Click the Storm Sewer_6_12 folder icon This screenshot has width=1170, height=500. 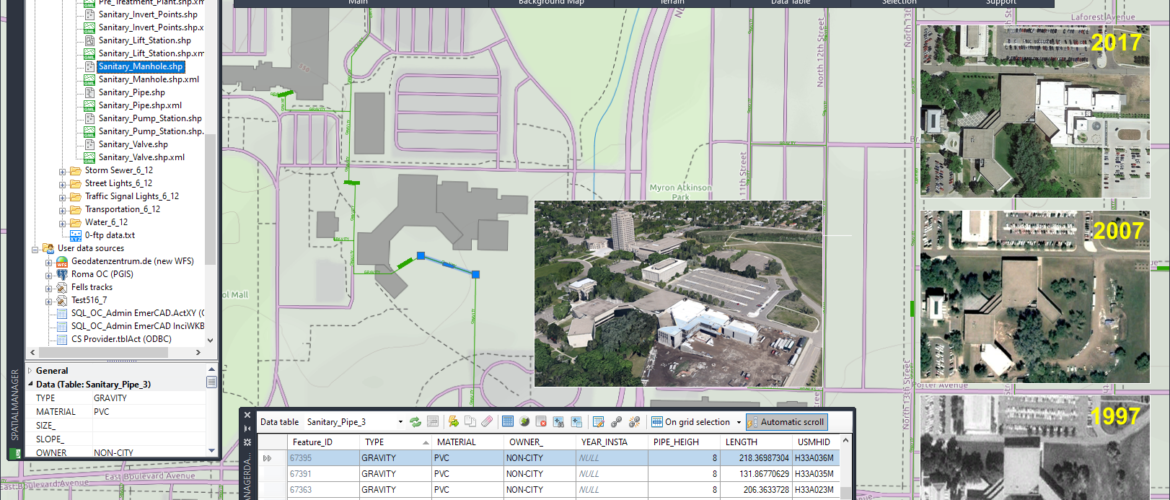(x=75, y=170)
